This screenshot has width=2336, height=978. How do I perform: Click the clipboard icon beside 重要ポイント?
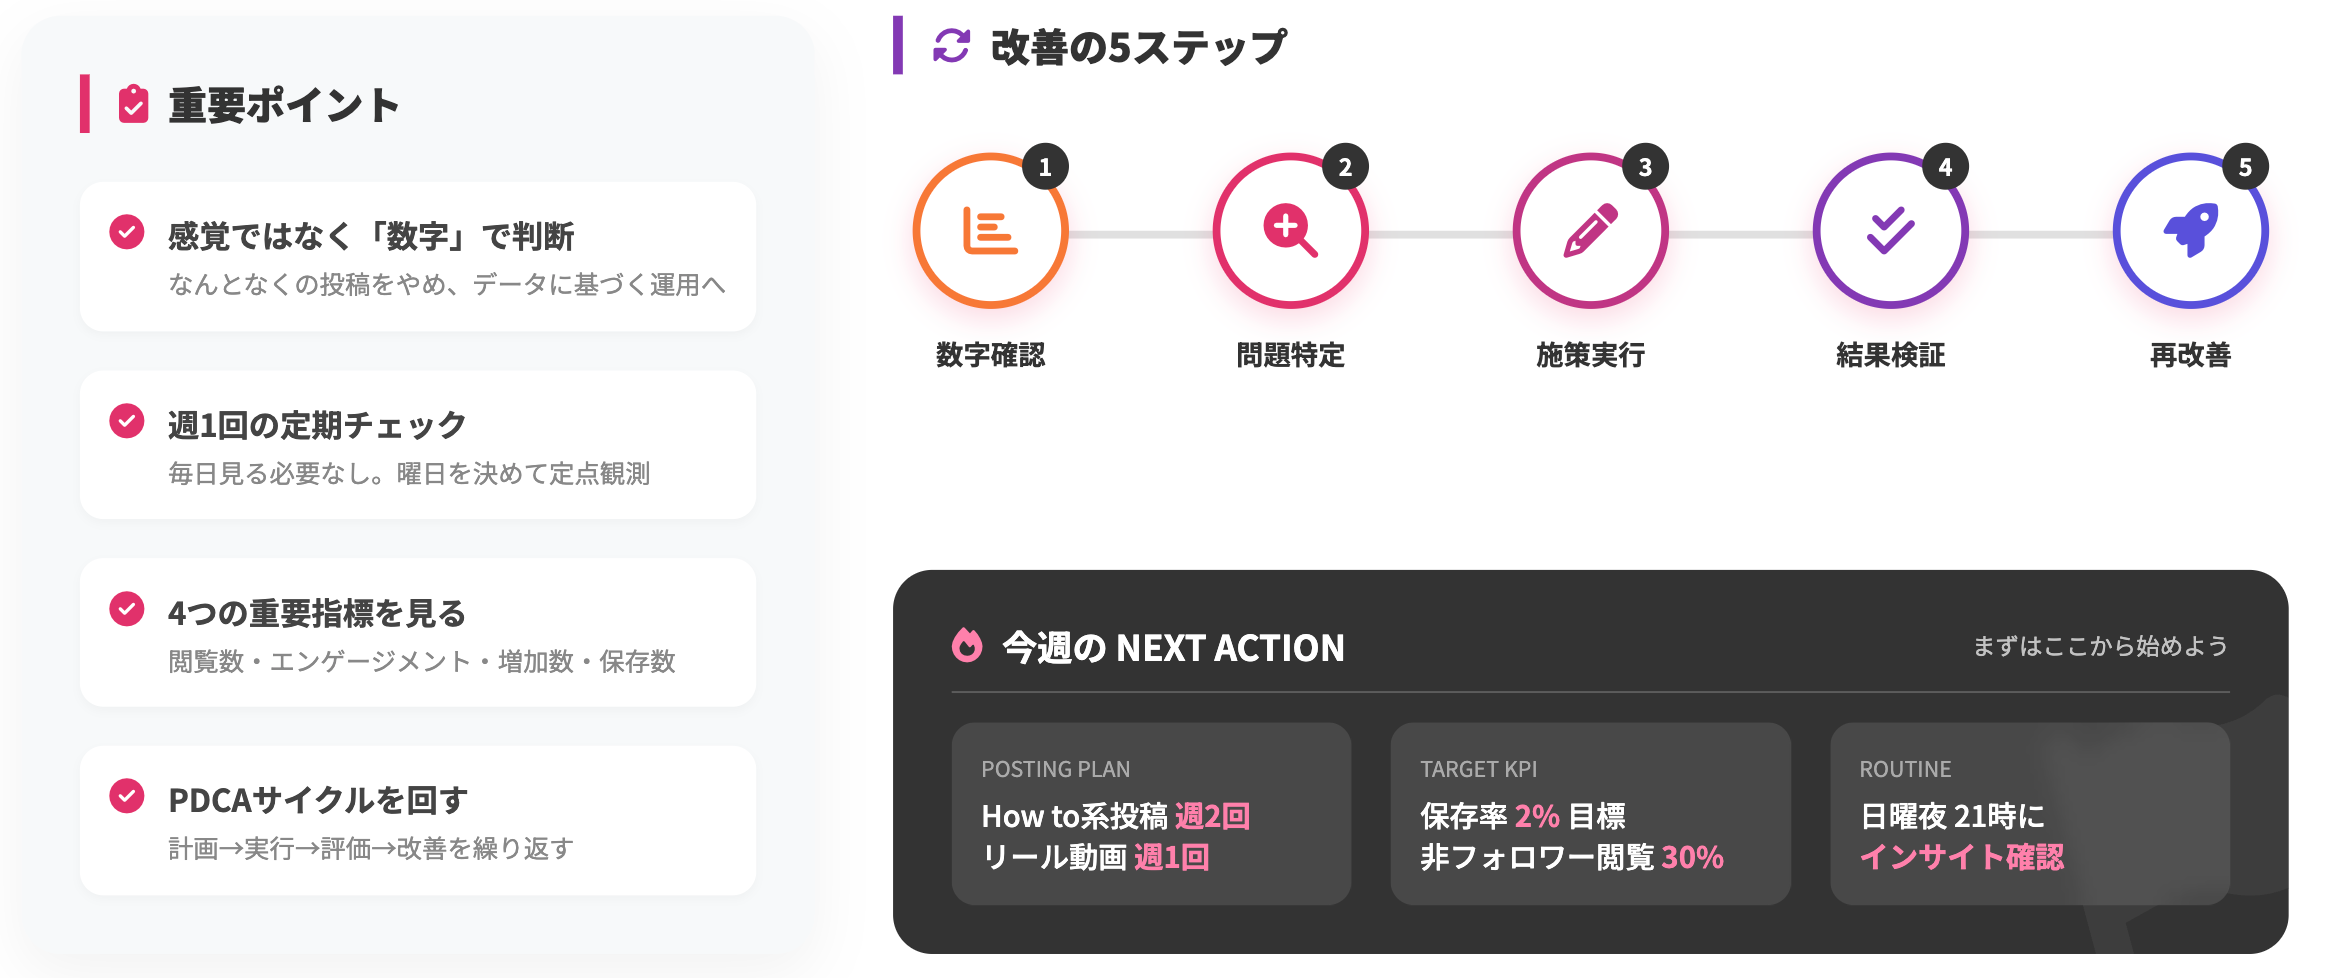[133, 104]
